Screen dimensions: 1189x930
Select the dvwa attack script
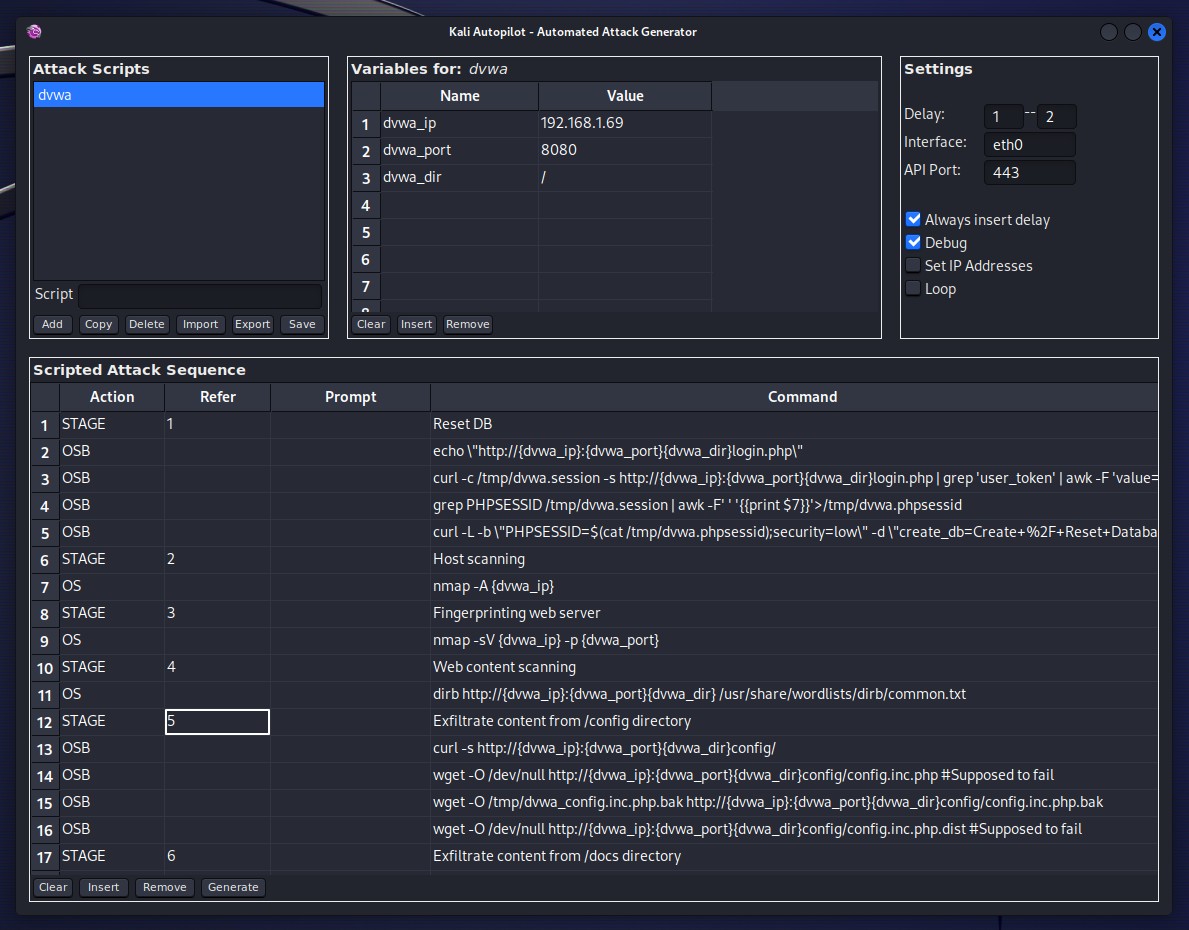pyautogui.click(x=179, y=95)
